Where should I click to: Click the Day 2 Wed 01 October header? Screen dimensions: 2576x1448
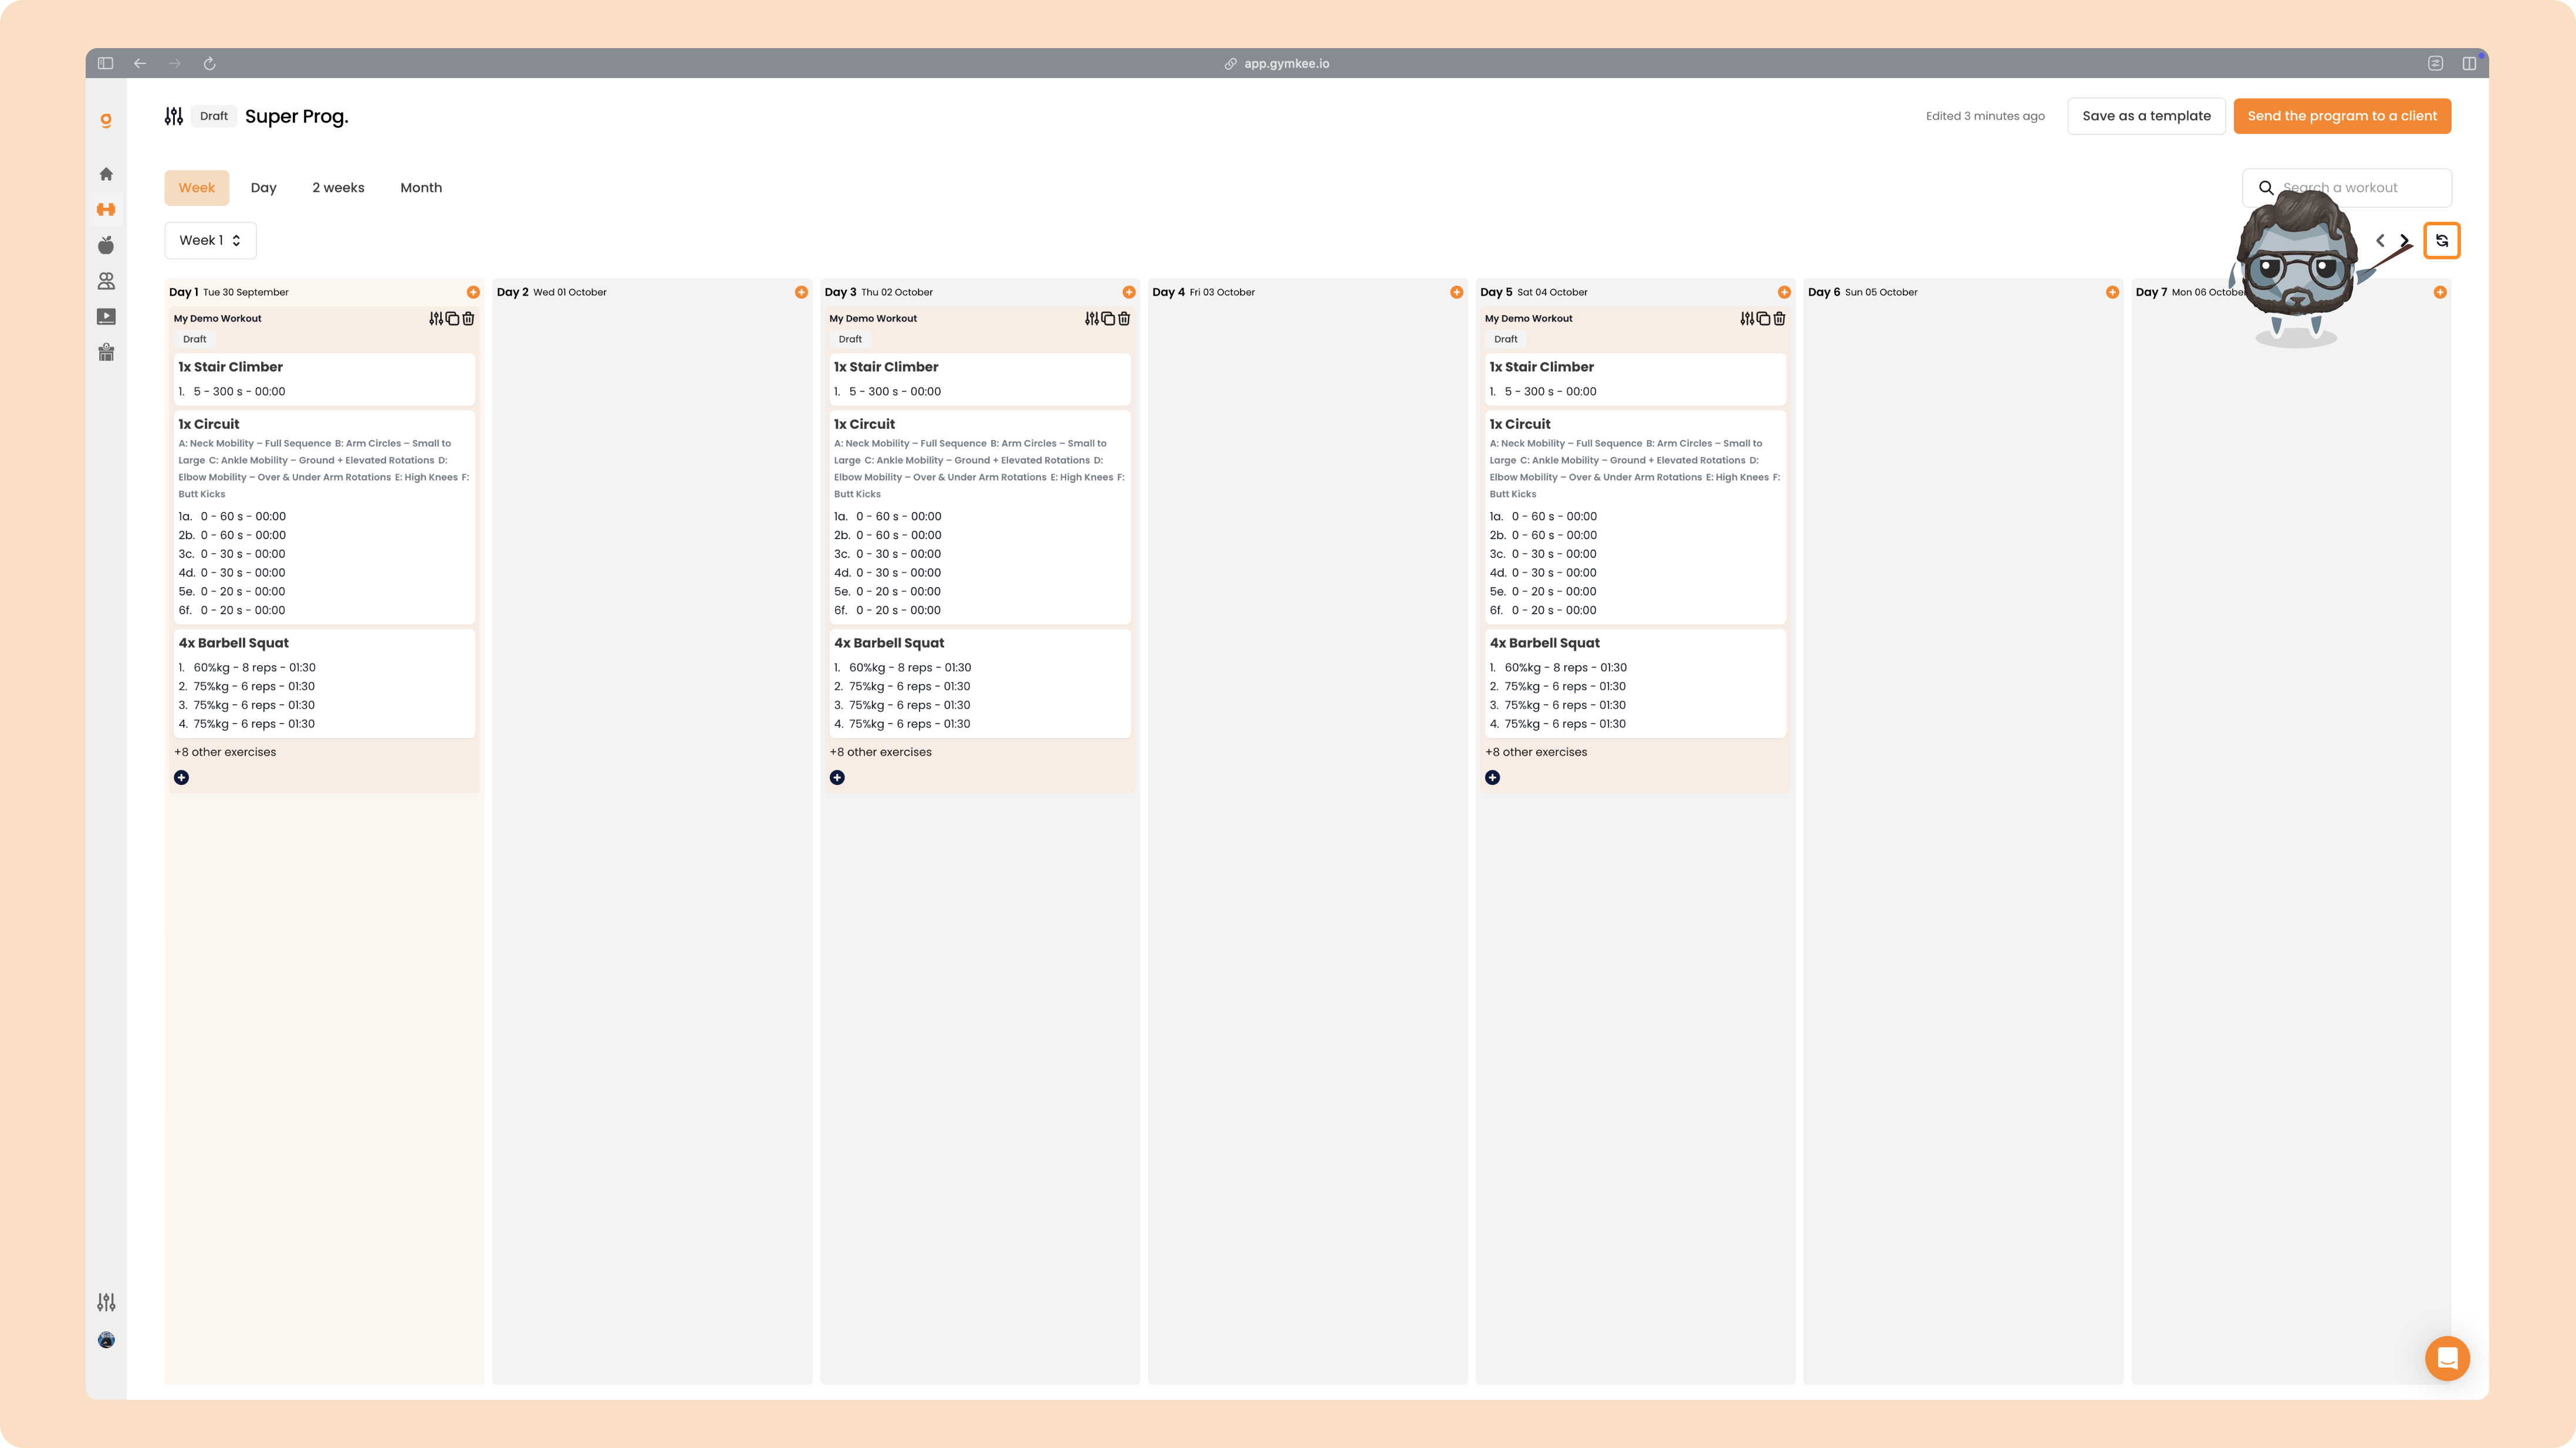(552, 292)
